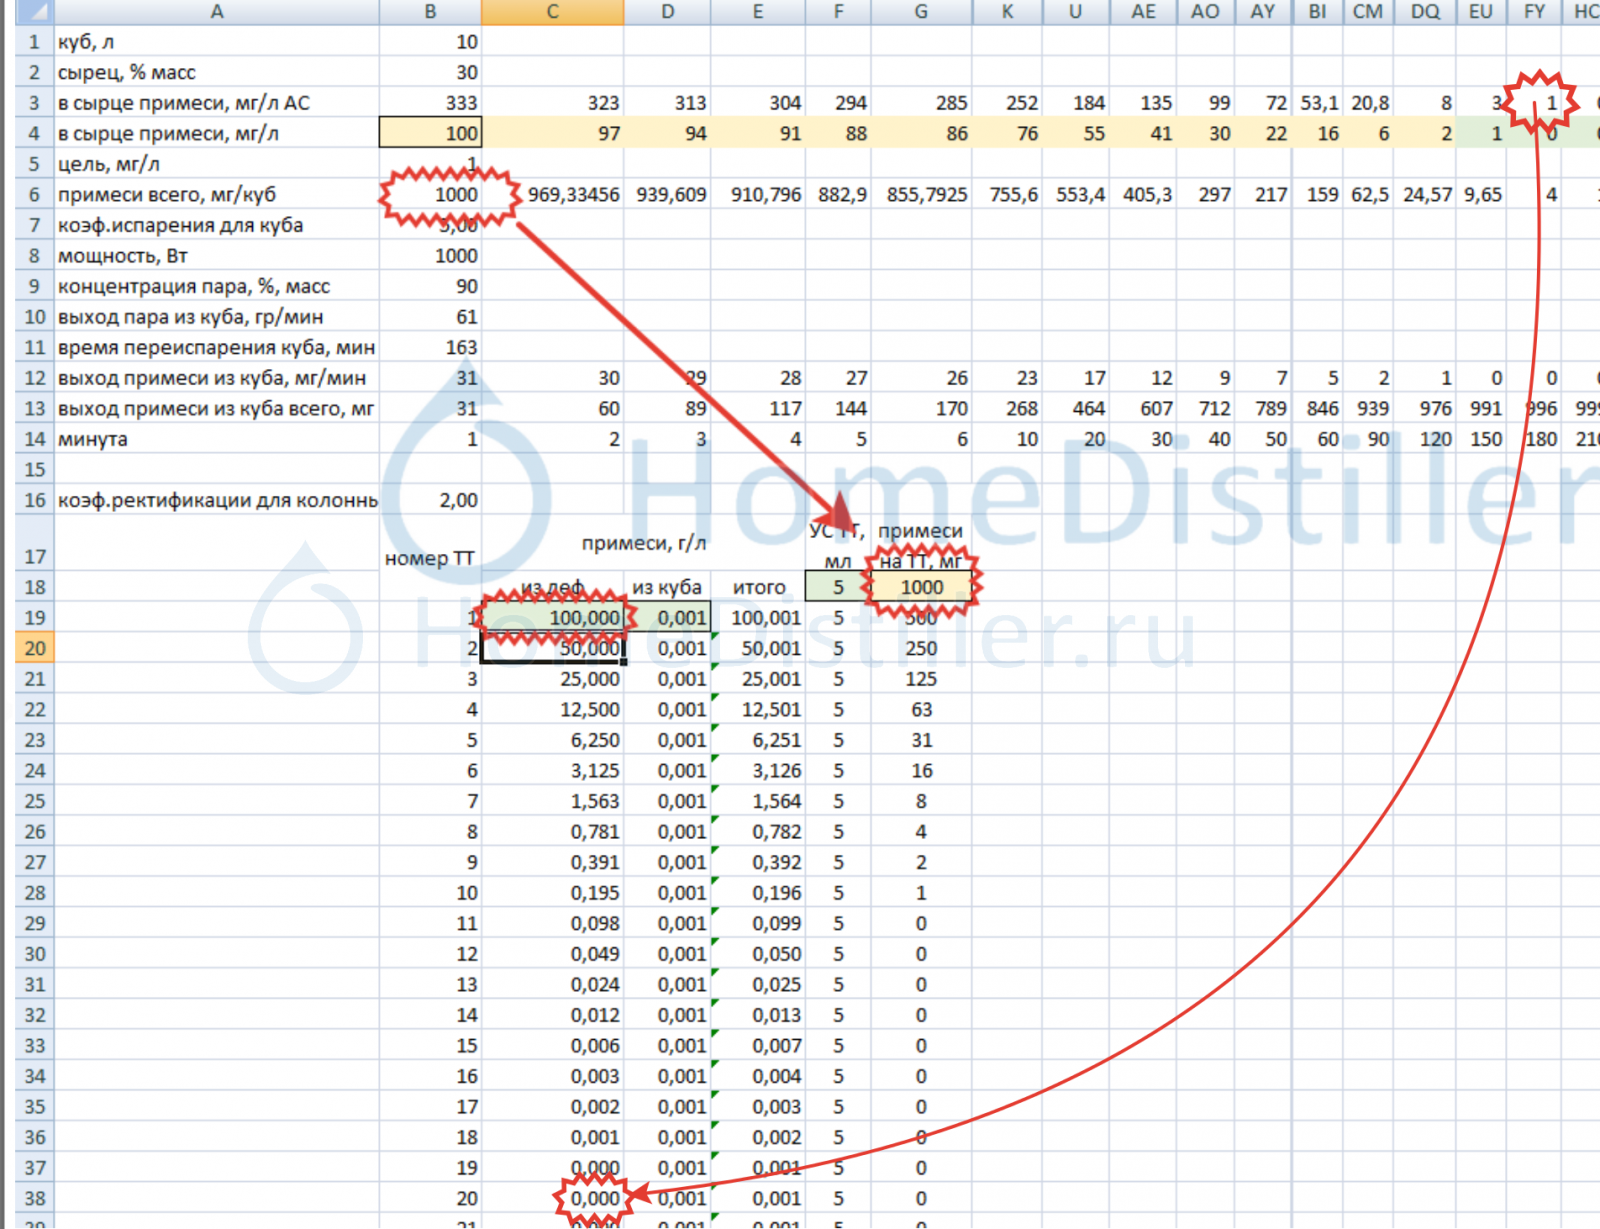The width and height of the screenshot is (1600, 1229).
Task: Click the 'итого' column header
Action: point(758,587)
